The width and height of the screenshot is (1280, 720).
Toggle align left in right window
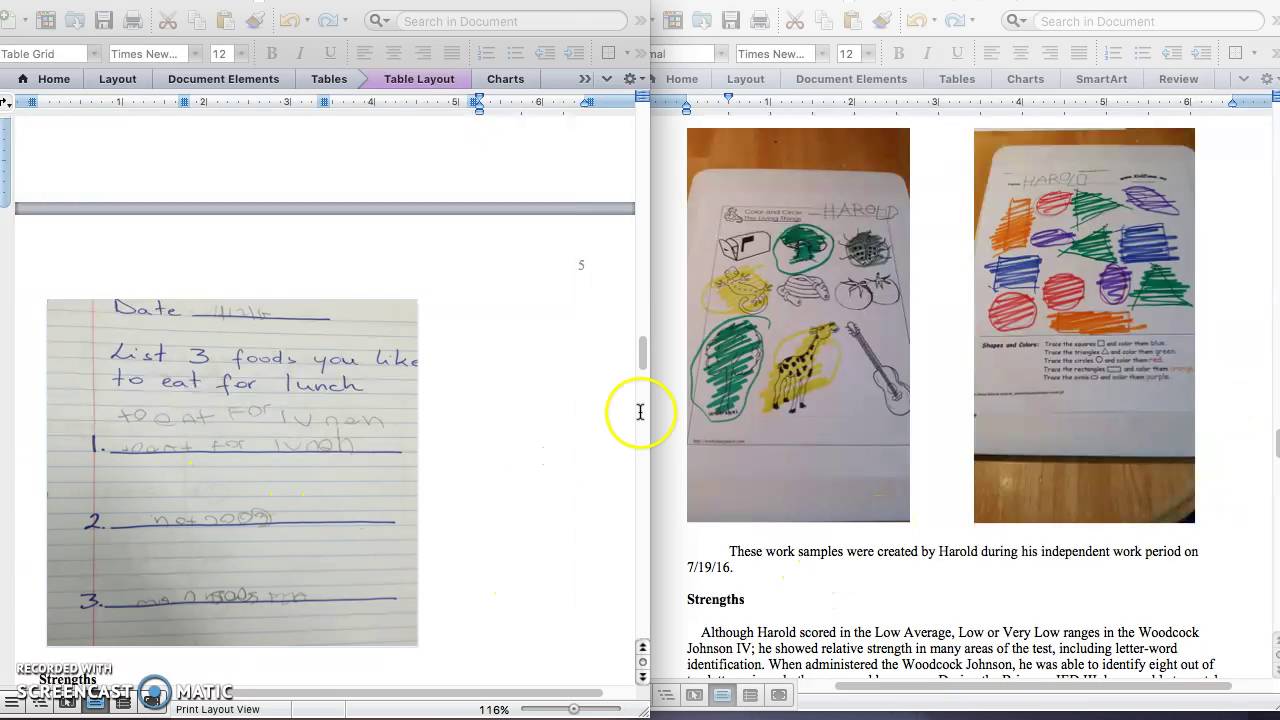[x=991, y=53]
